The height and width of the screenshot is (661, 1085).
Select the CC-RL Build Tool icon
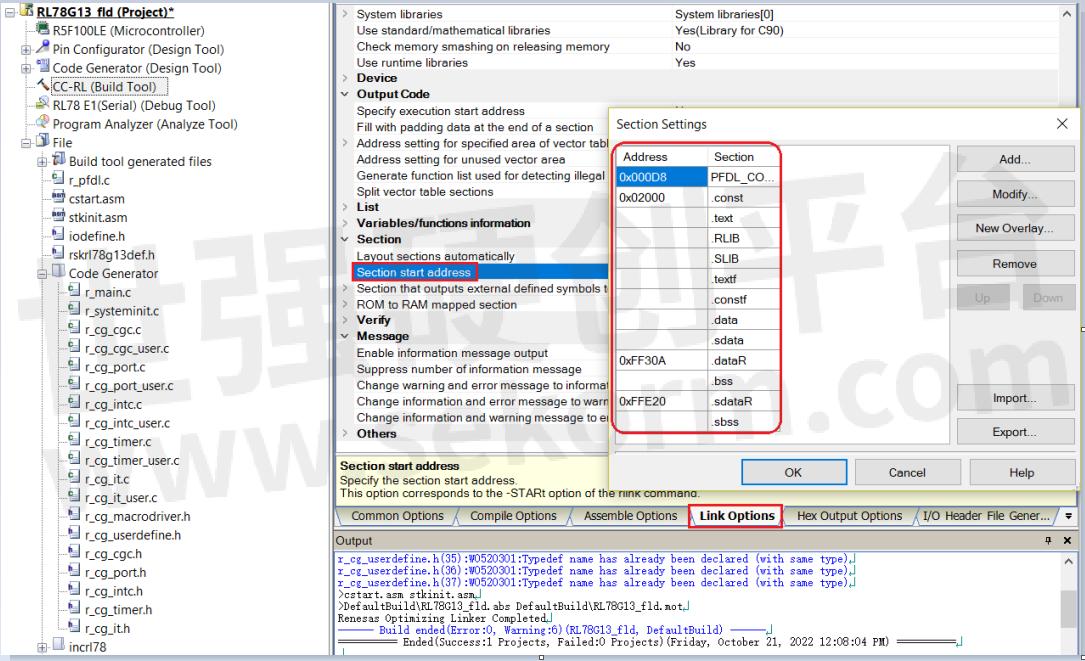(43, 87)
